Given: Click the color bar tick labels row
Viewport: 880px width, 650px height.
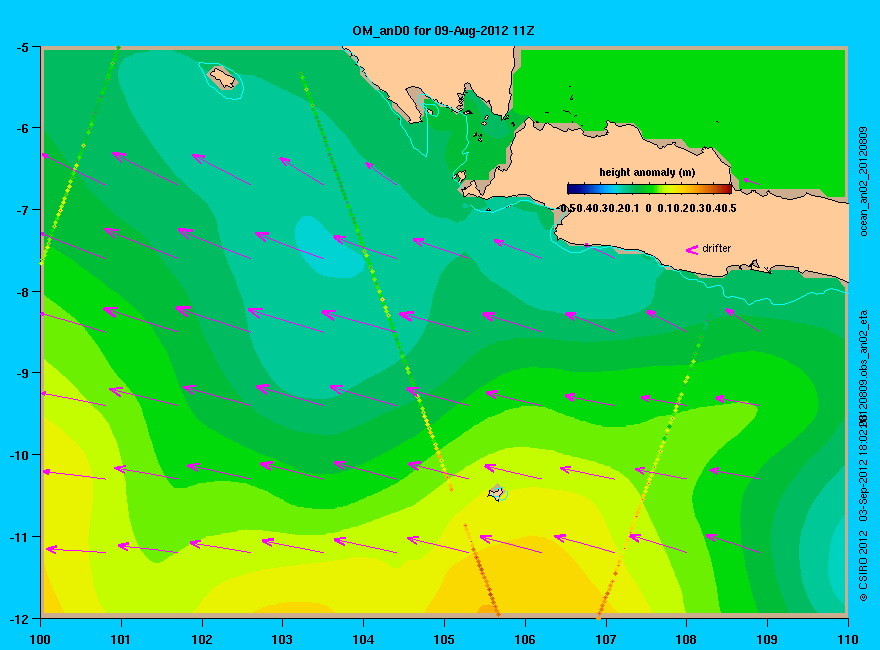Looking at the screenshot, I should click(x=648, y=208).
